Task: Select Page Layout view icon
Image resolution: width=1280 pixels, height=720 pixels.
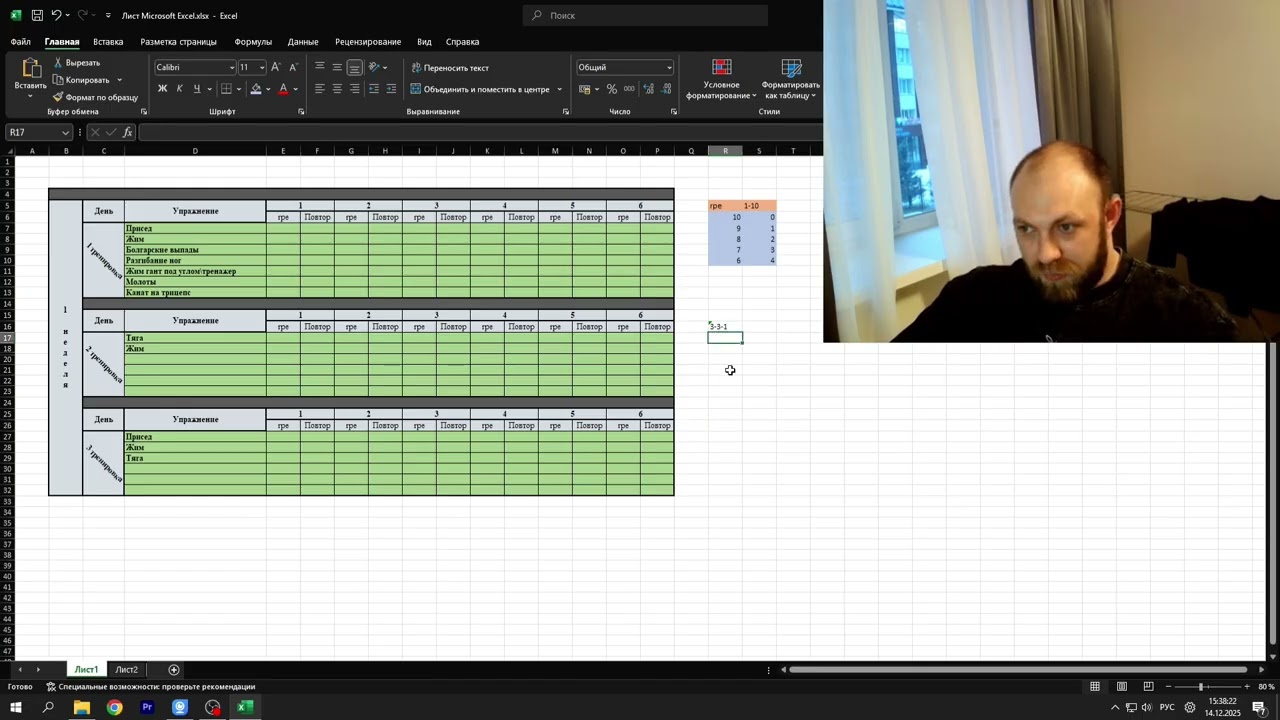Action: pyautogui.click(x=1122, y=686)
